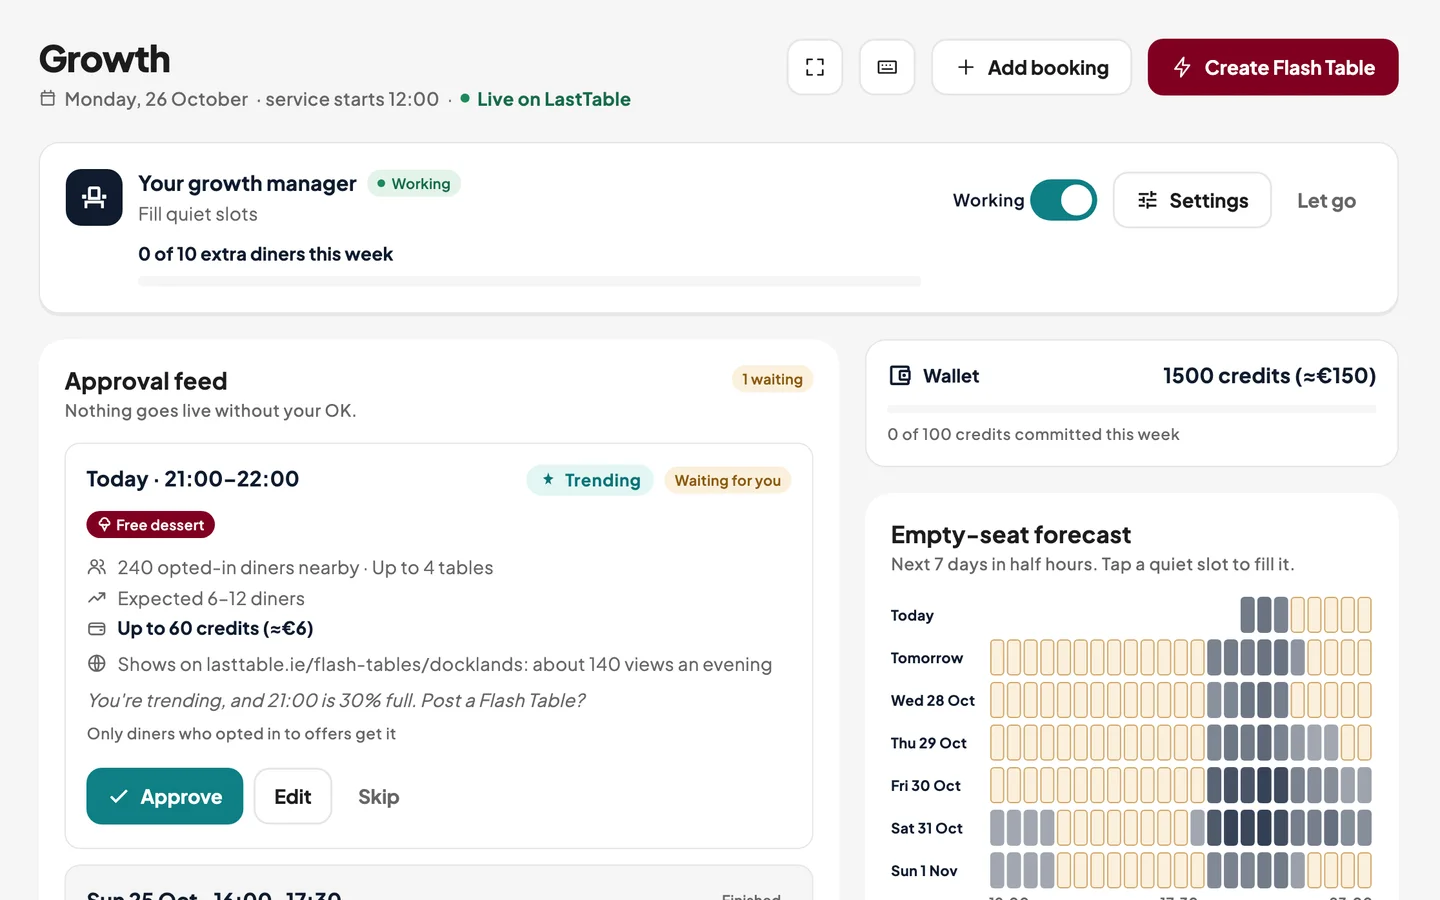Click 'Fri 30 Oct' forecast row label
The image size is (1440, 900).
coord(926,786)
